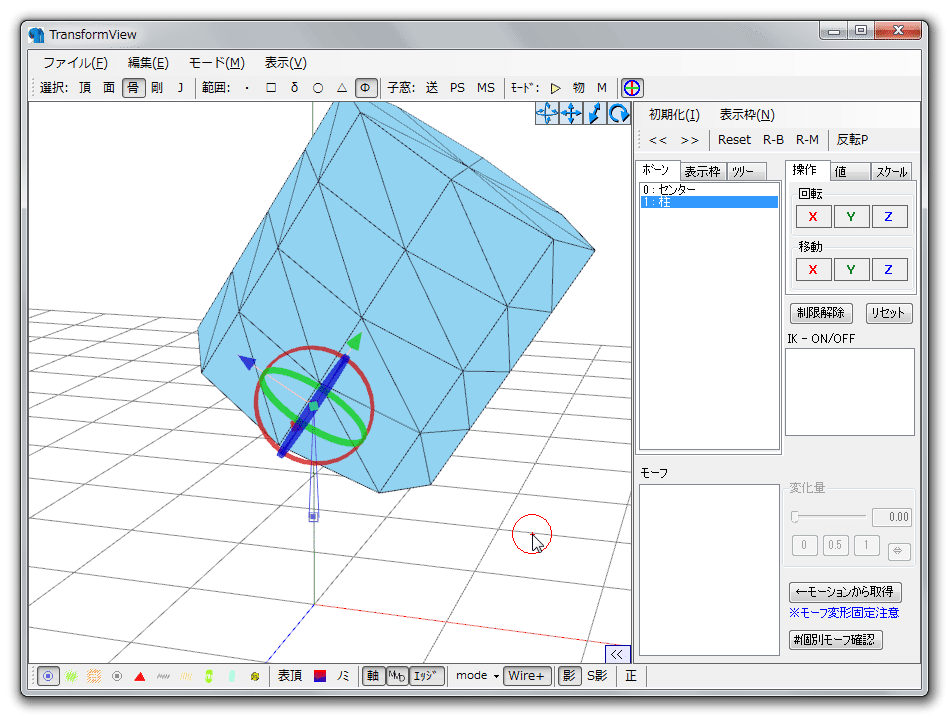The height and width of the screenshot is (717, 949).
Task: Toggle face selection 面
Action: (x=109, y=88)
